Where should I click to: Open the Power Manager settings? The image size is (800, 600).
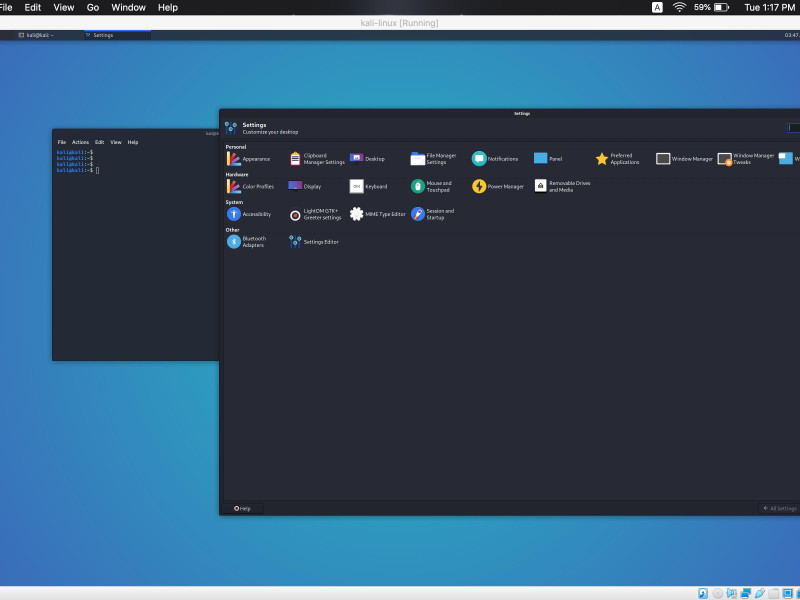click(498, 186)
